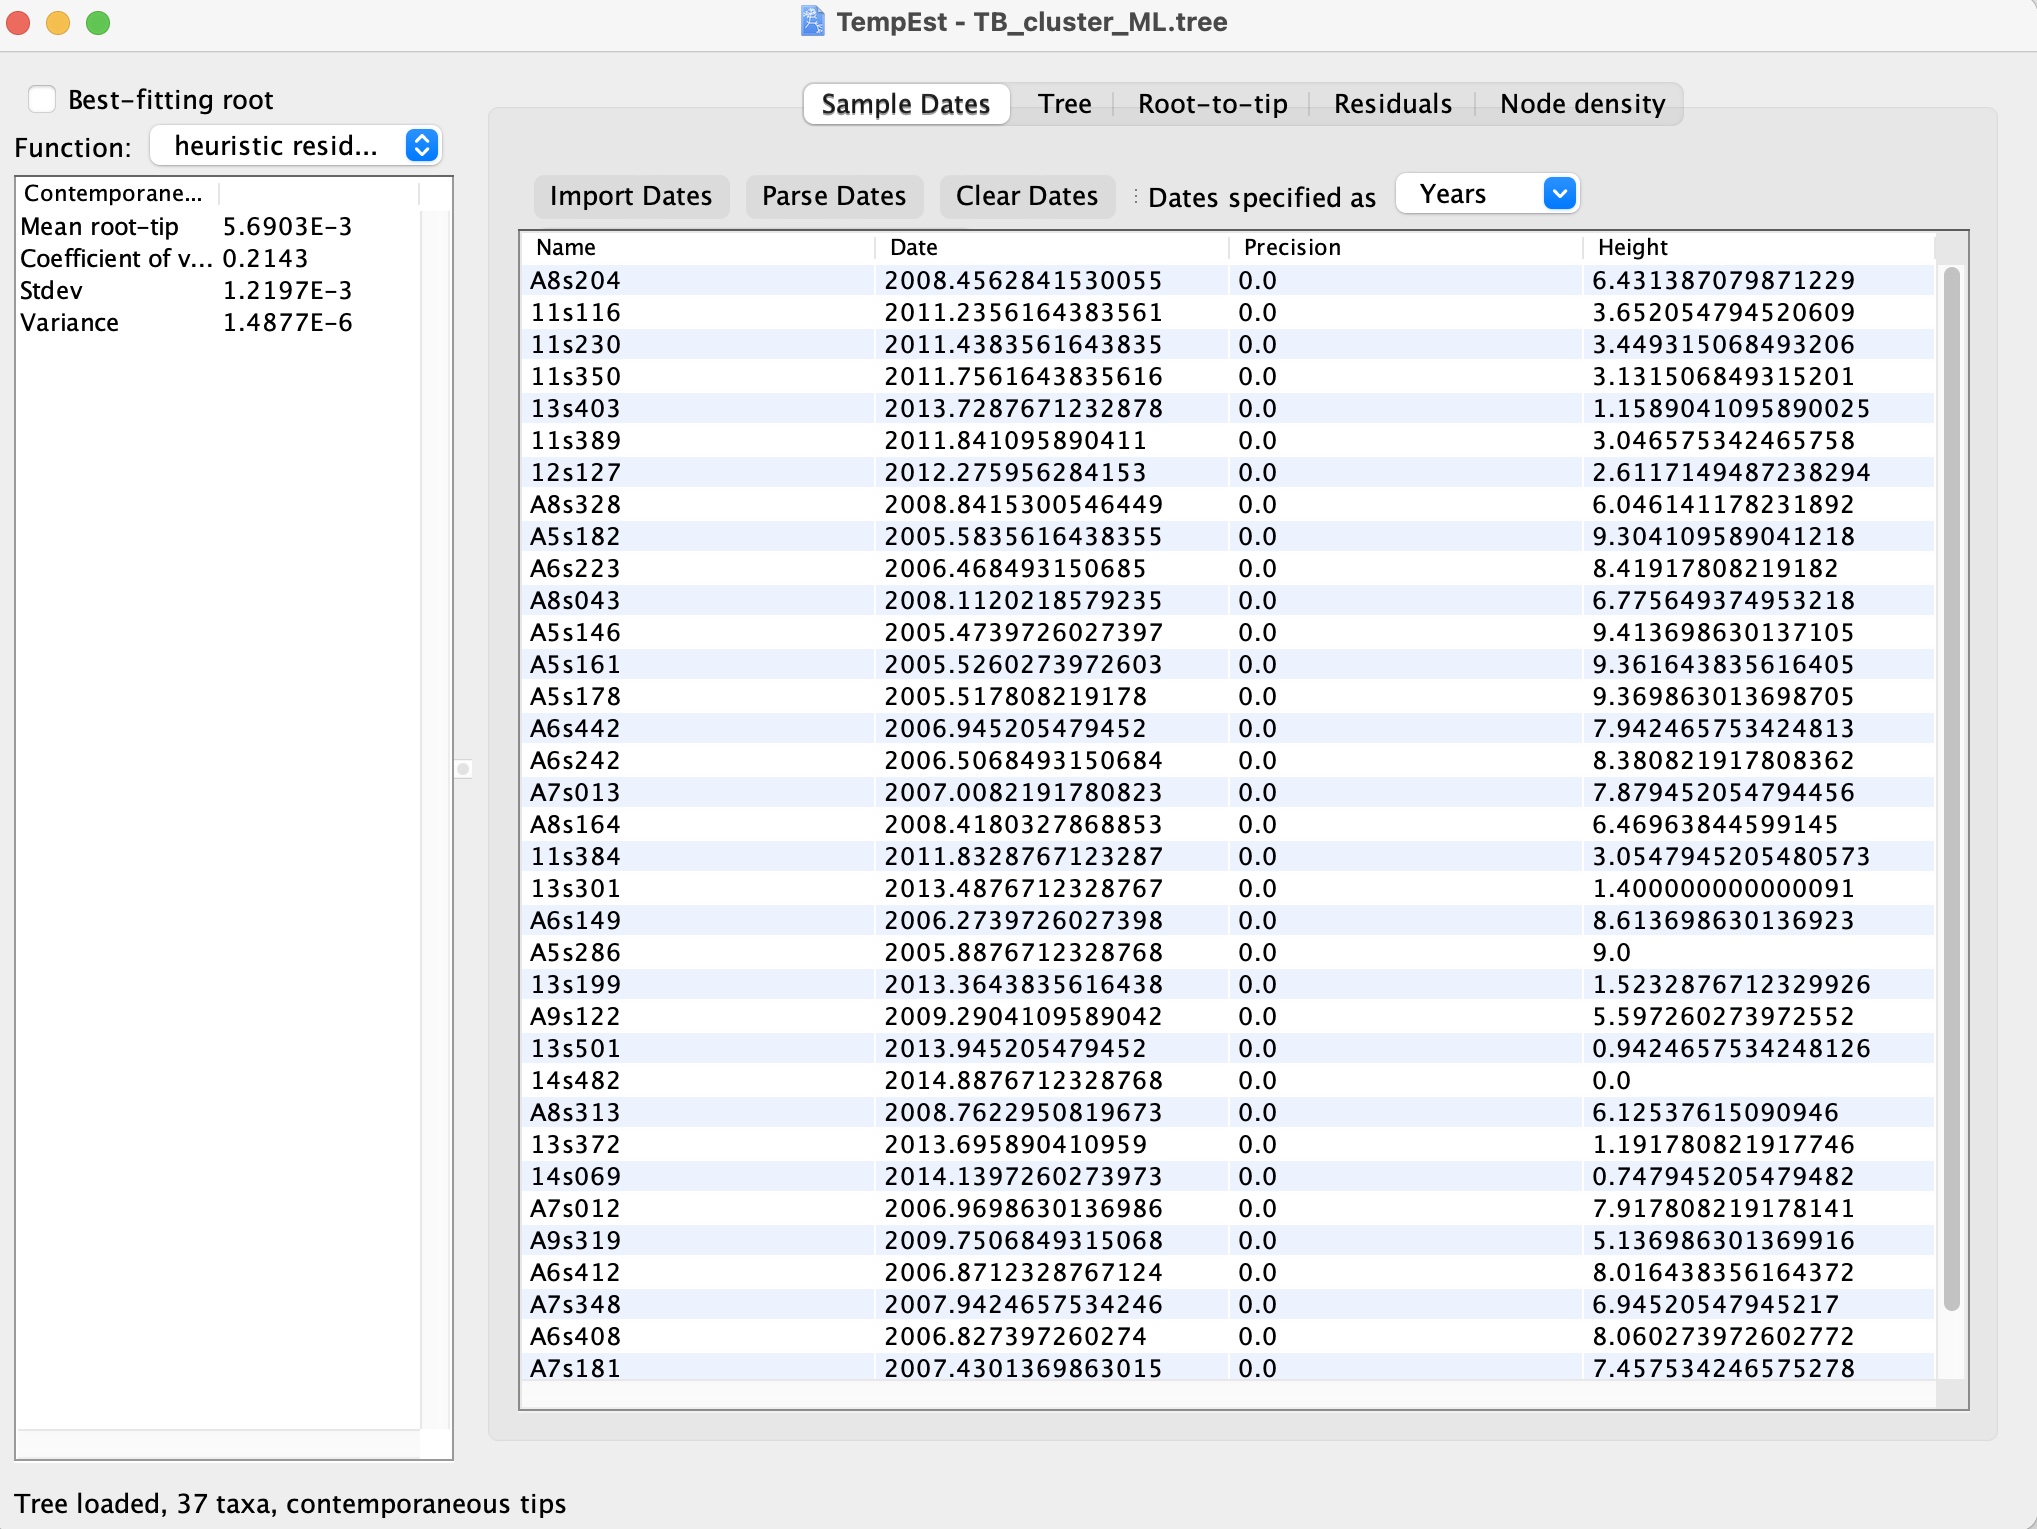Viewport: 2037px width, 1529px height.
Task: Open the Dates specified as Years dropdown
Action: pos(1487,194)
